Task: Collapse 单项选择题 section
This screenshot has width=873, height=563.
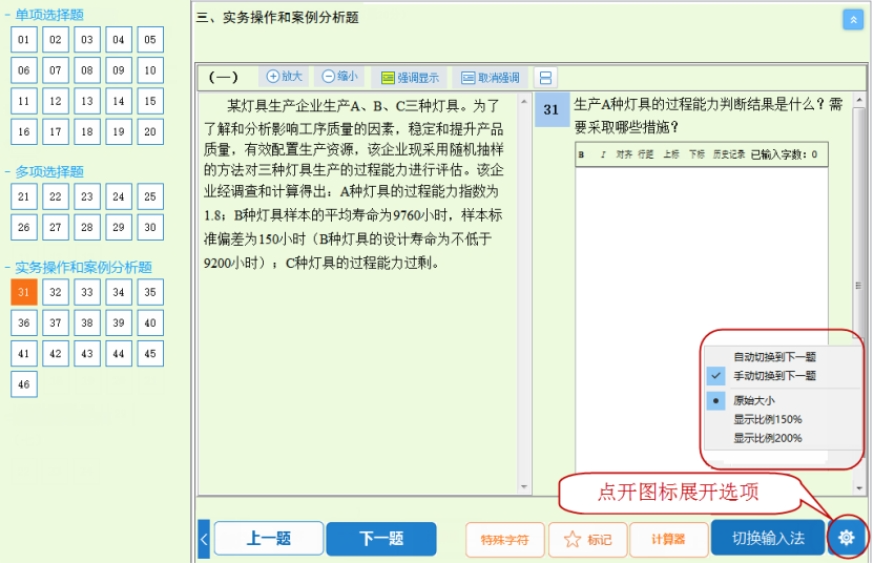Action: coord(7,15)
